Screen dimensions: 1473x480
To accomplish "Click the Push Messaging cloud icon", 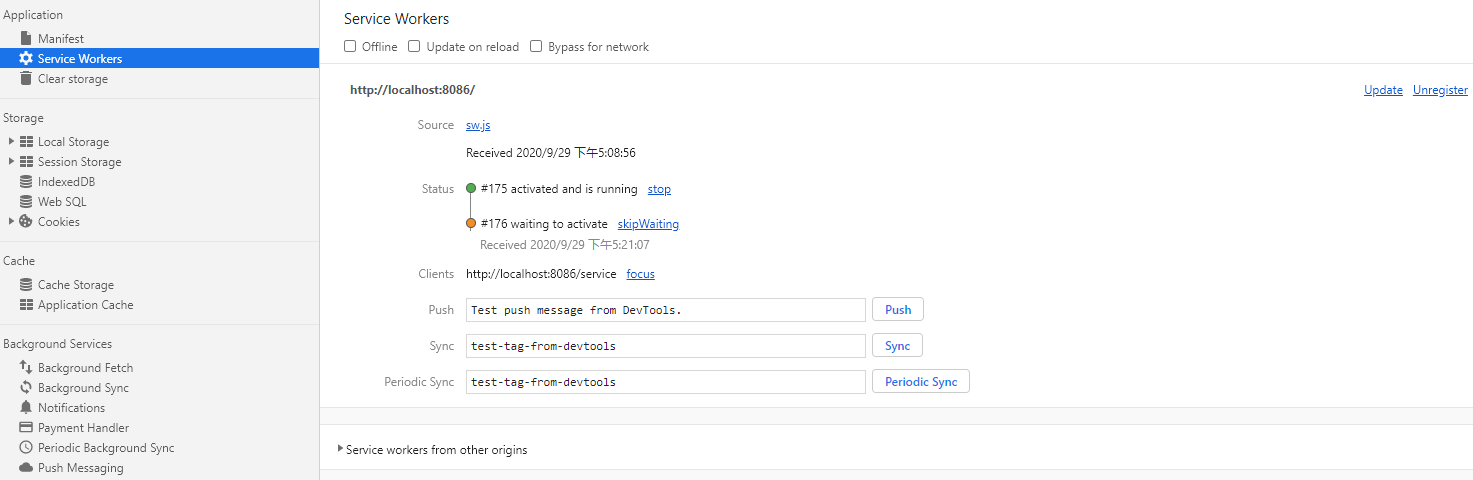I will click(x=27, y=468).
